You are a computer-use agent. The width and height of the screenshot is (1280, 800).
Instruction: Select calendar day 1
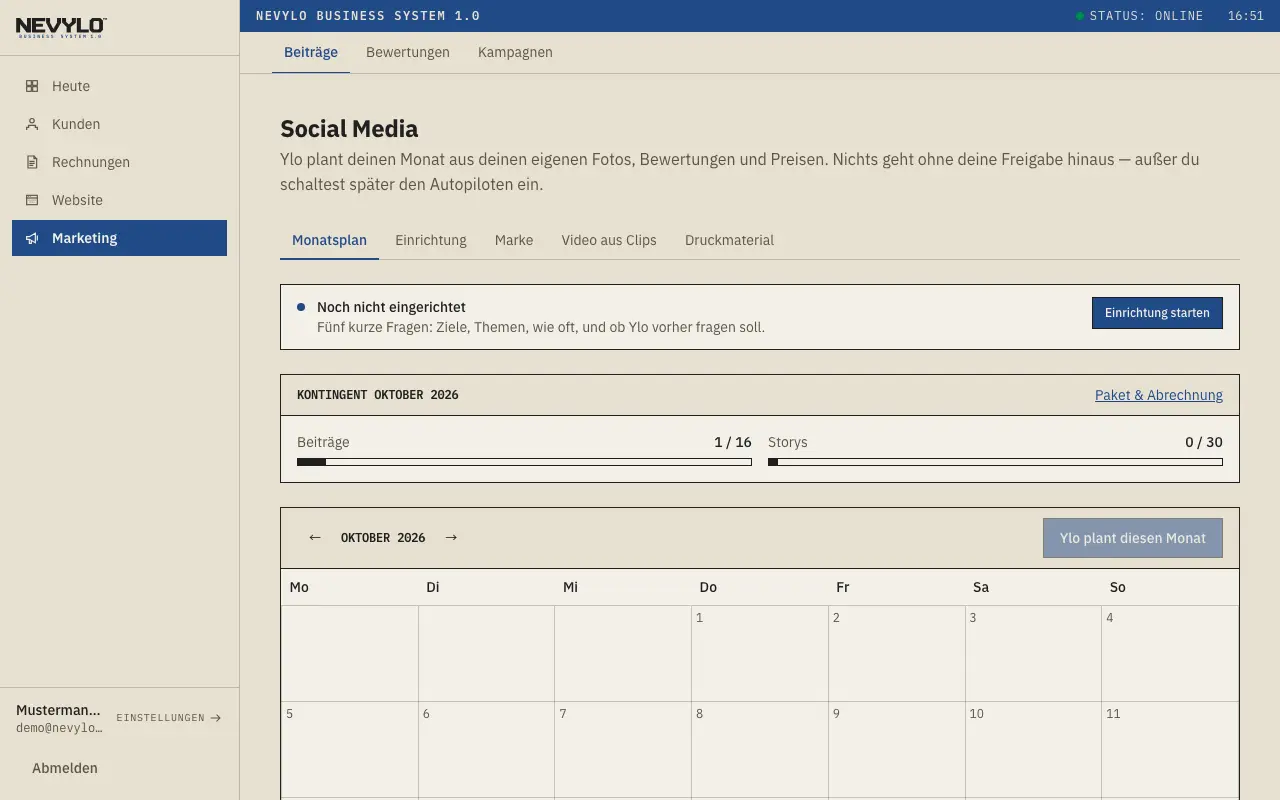click(759, 653)
